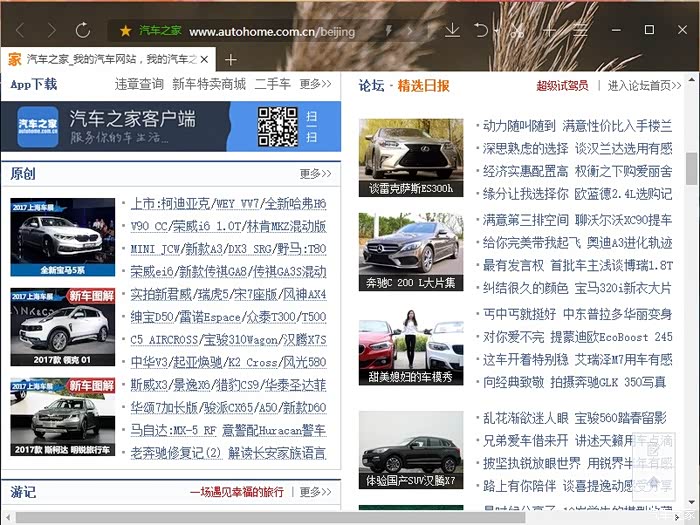The image size is (700, 525).
Task: Click the scissors screenshot tool icon
Action: click(x=517, y=31)
